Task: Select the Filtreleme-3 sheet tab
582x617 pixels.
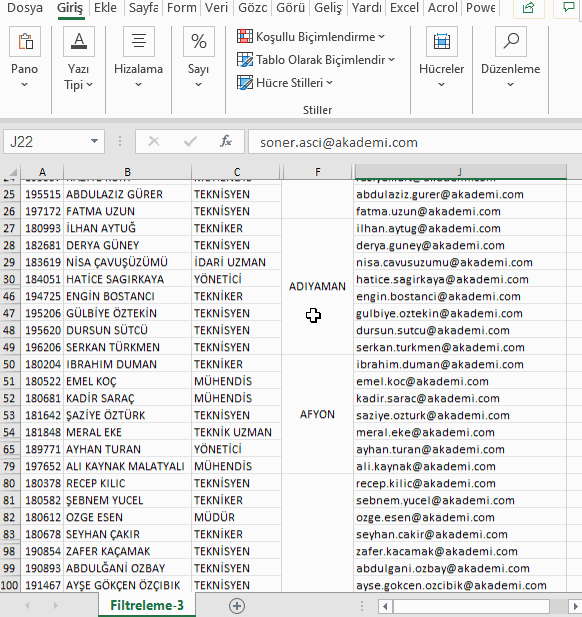Action: pyautogui.click(x=147, y=606)
